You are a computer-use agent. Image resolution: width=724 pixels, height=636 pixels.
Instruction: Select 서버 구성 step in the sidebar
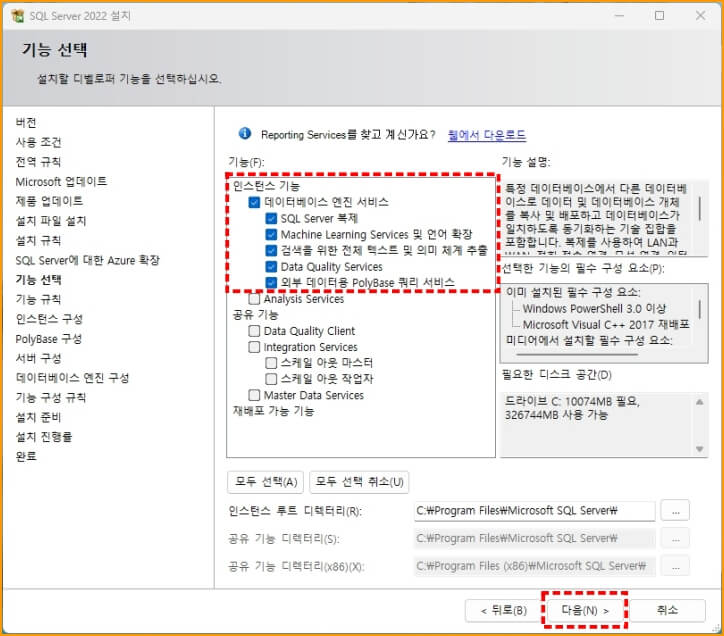point(38,358)
